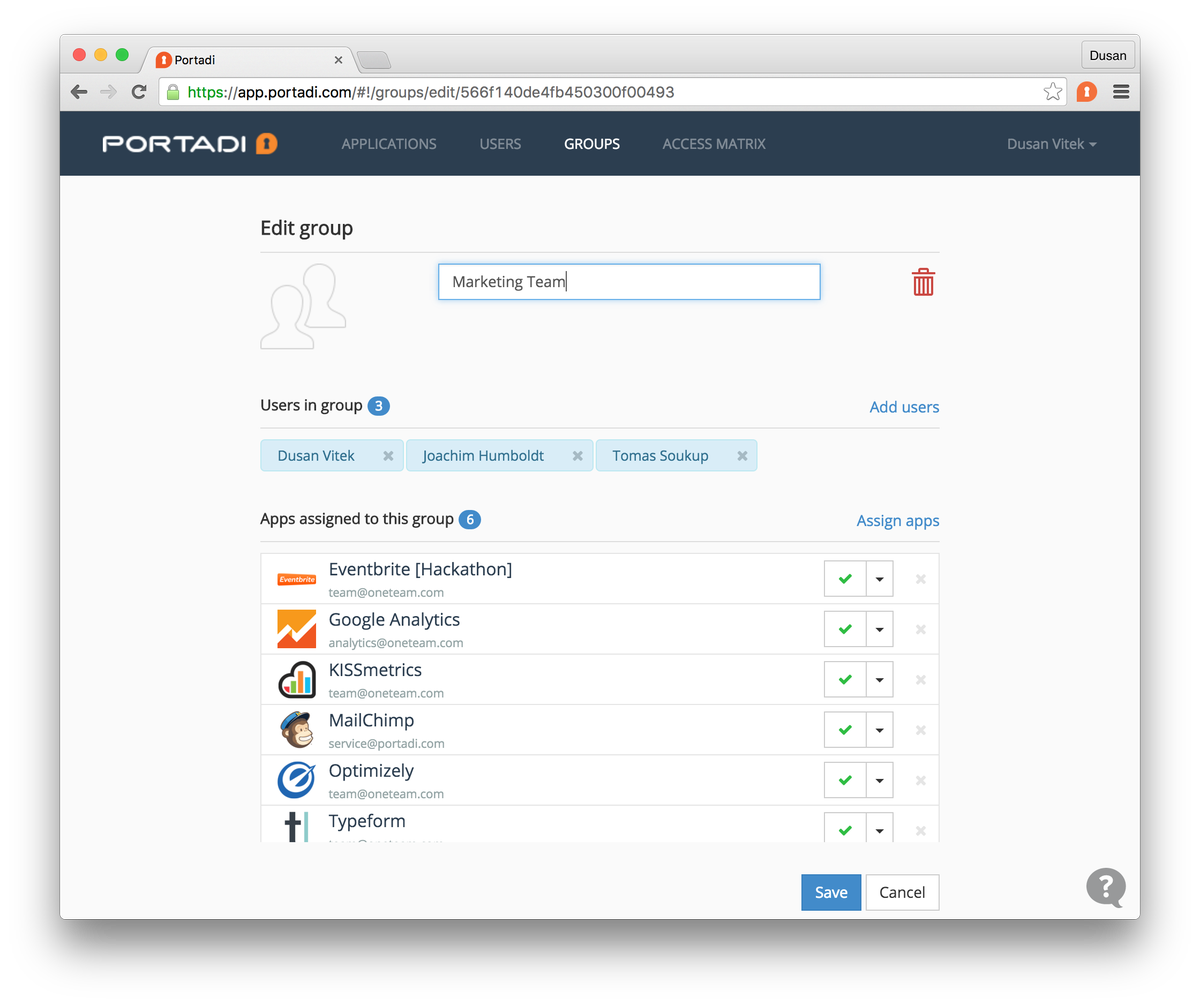Click the Portadi extension icon in the browser toolbar

1087,92
